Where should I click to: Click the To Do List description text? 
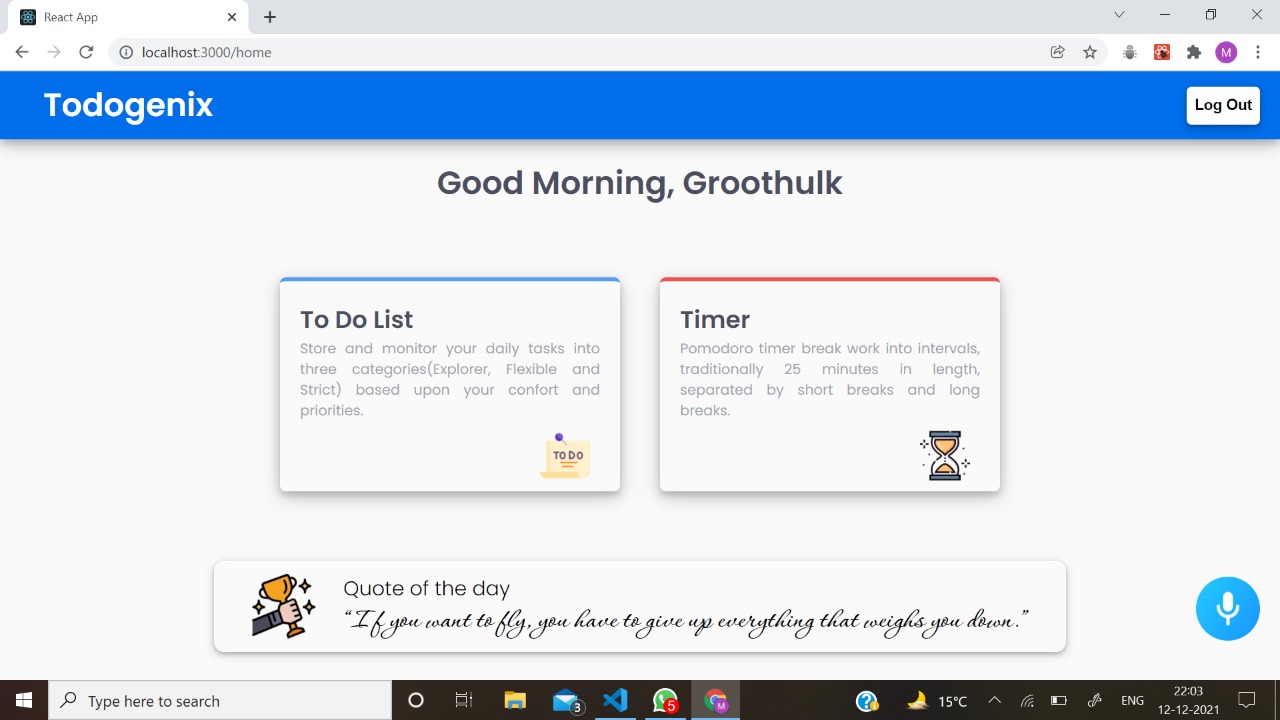450,379
